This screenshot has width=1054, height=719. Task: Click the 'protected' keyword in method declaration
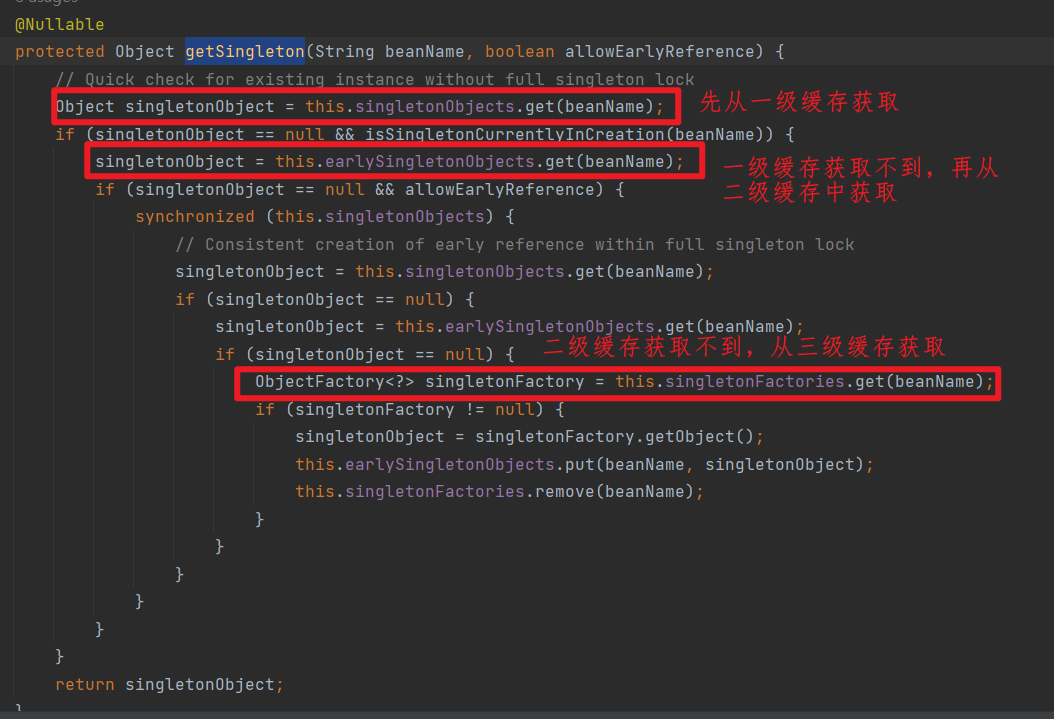coord(60,52)
